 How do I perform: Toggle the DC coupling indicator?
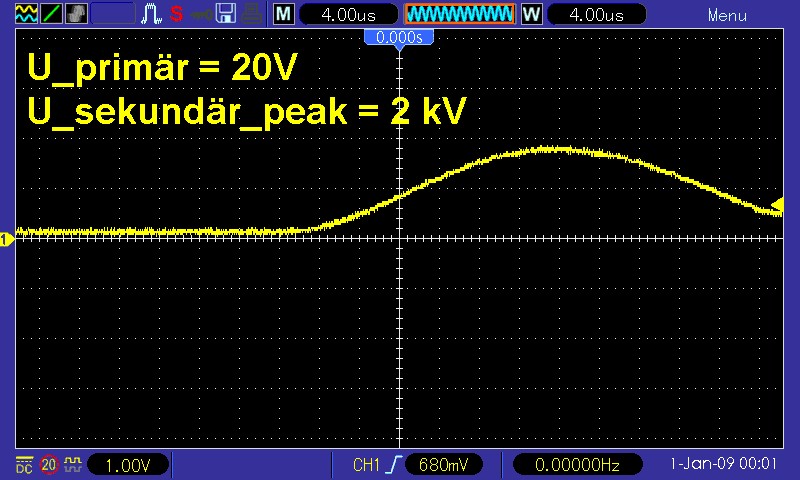[x=24, y=465]
